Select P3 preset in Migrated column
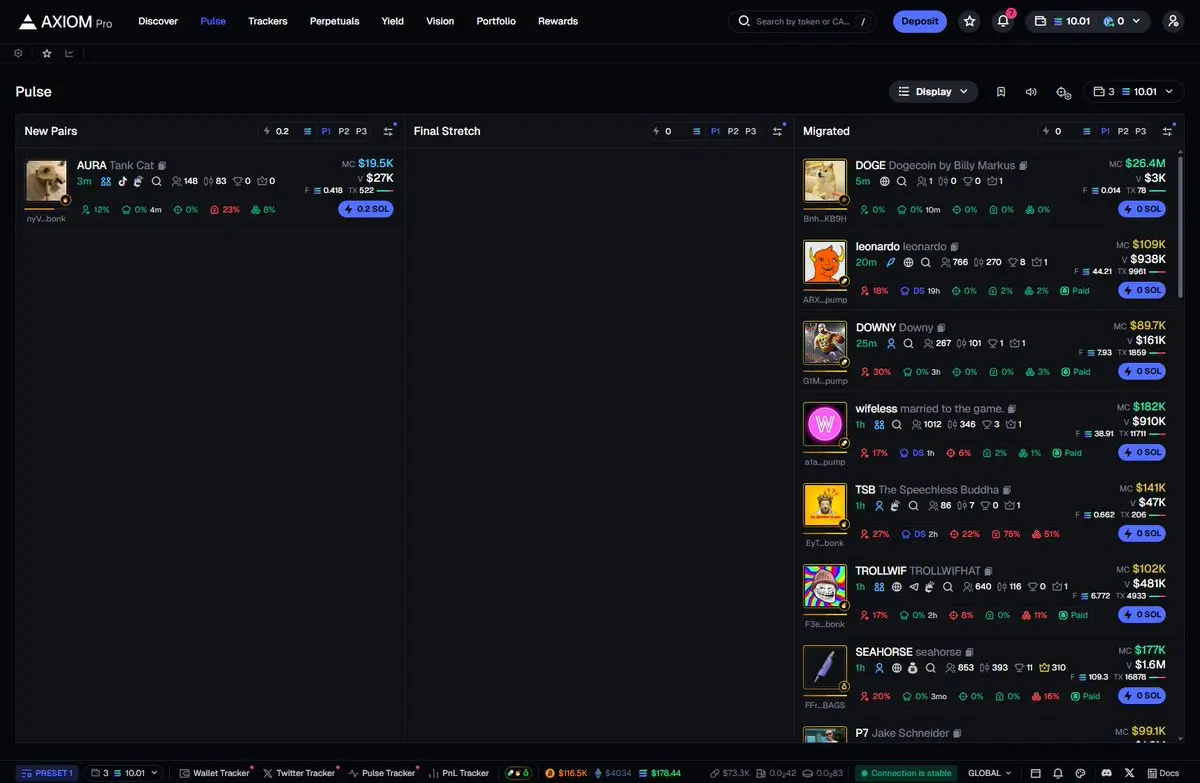1200x783 pixels. click(x=1140, y=131)
